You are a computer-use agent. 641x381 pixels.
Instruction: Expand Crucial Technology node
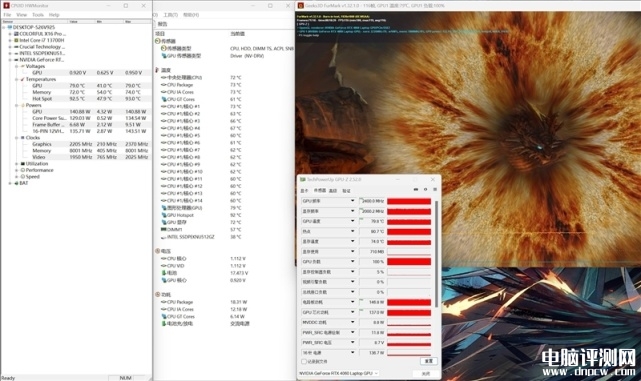(10, 47)
